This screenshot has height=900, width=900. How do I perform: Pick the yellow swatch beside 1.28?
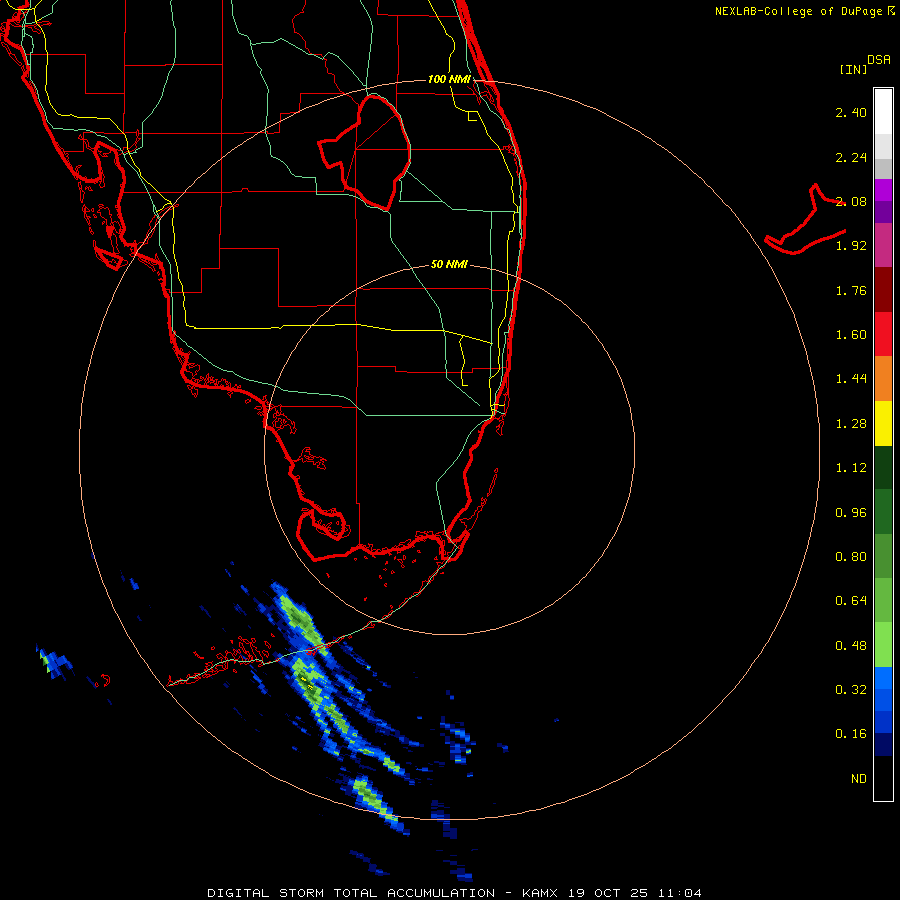click(x=883, y=424)
